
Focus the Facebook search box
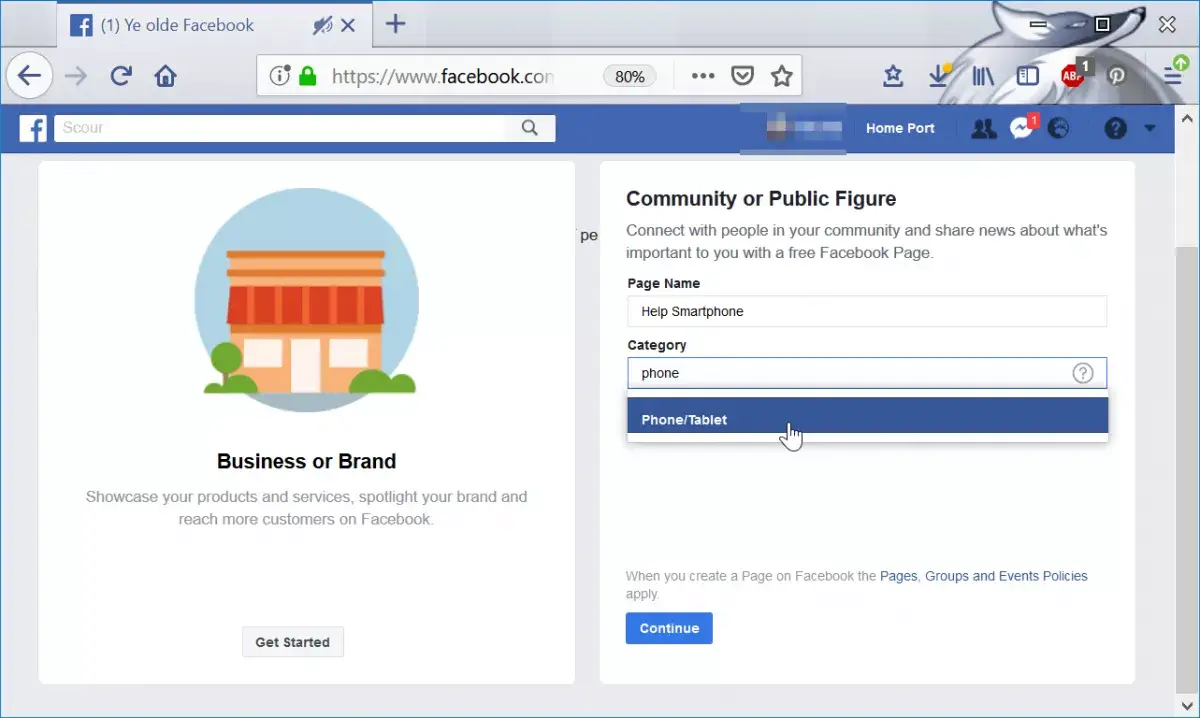(x=280, y=128)
